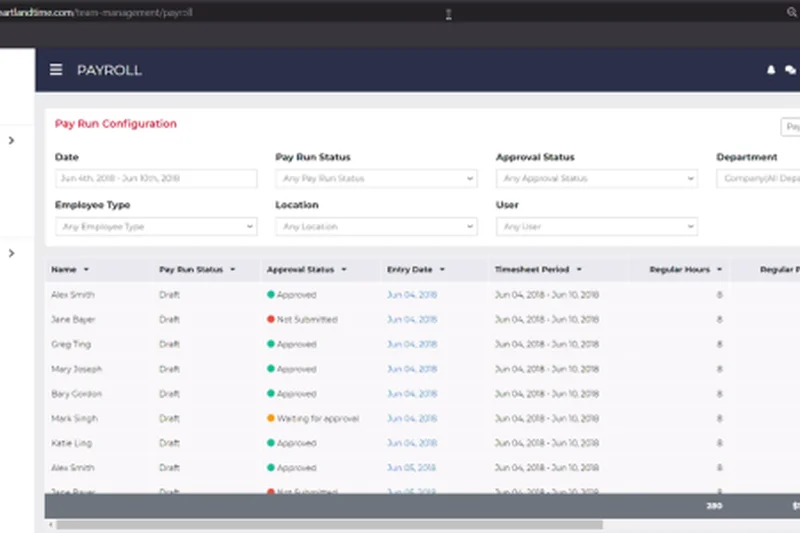Open the User filter dropdown
This screenshot has width=800, height=533.
[x=596, y=227]
